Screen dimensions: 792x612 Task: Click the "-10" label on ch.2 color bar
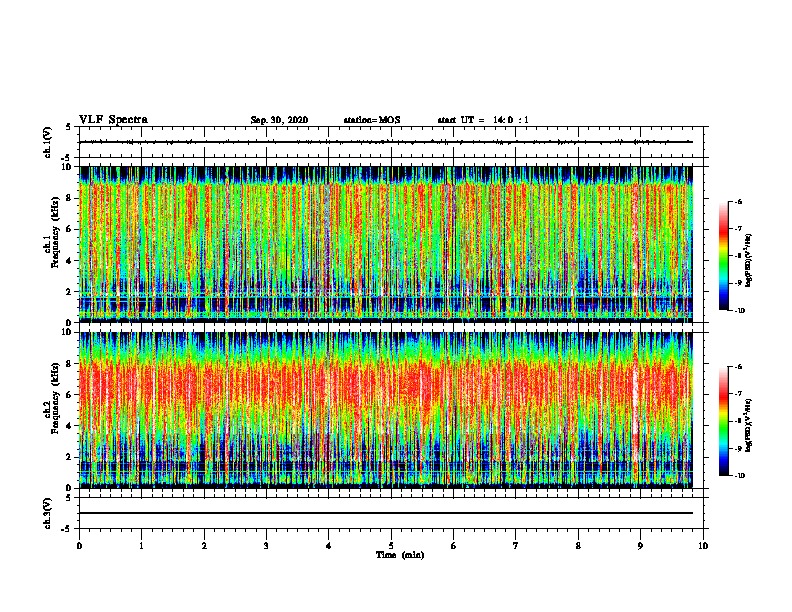tap(740, 476)
